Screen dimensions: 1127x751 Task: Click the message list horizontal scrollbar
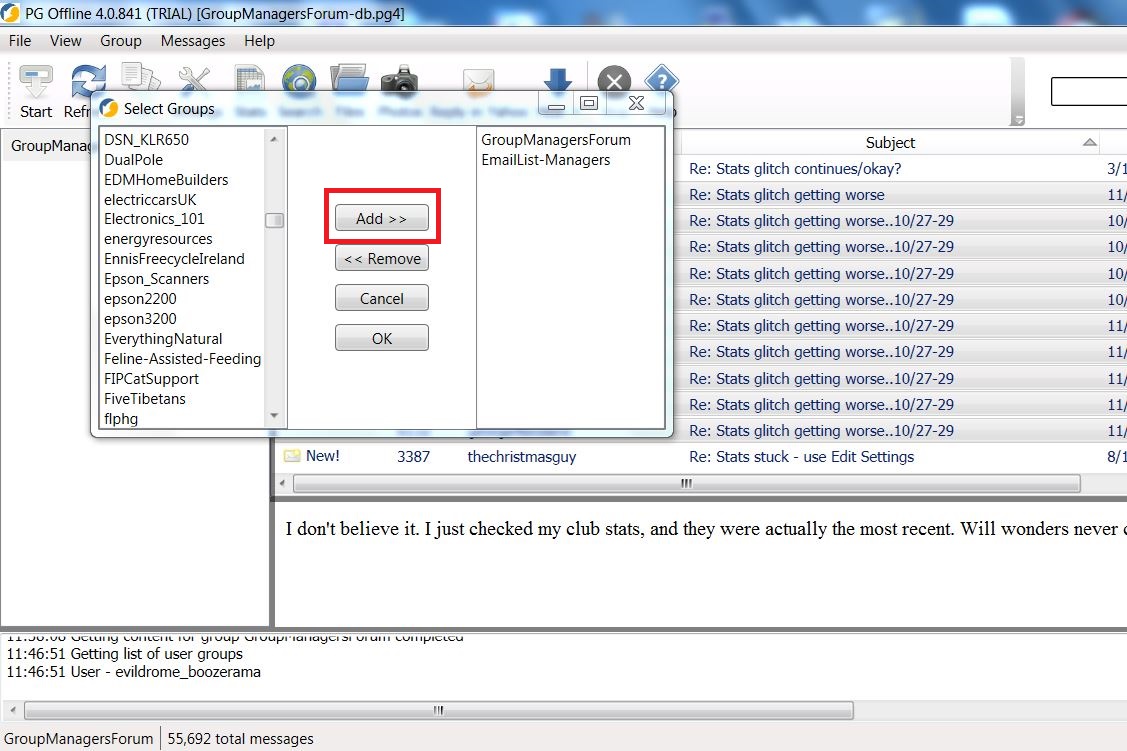pos(686,484)
